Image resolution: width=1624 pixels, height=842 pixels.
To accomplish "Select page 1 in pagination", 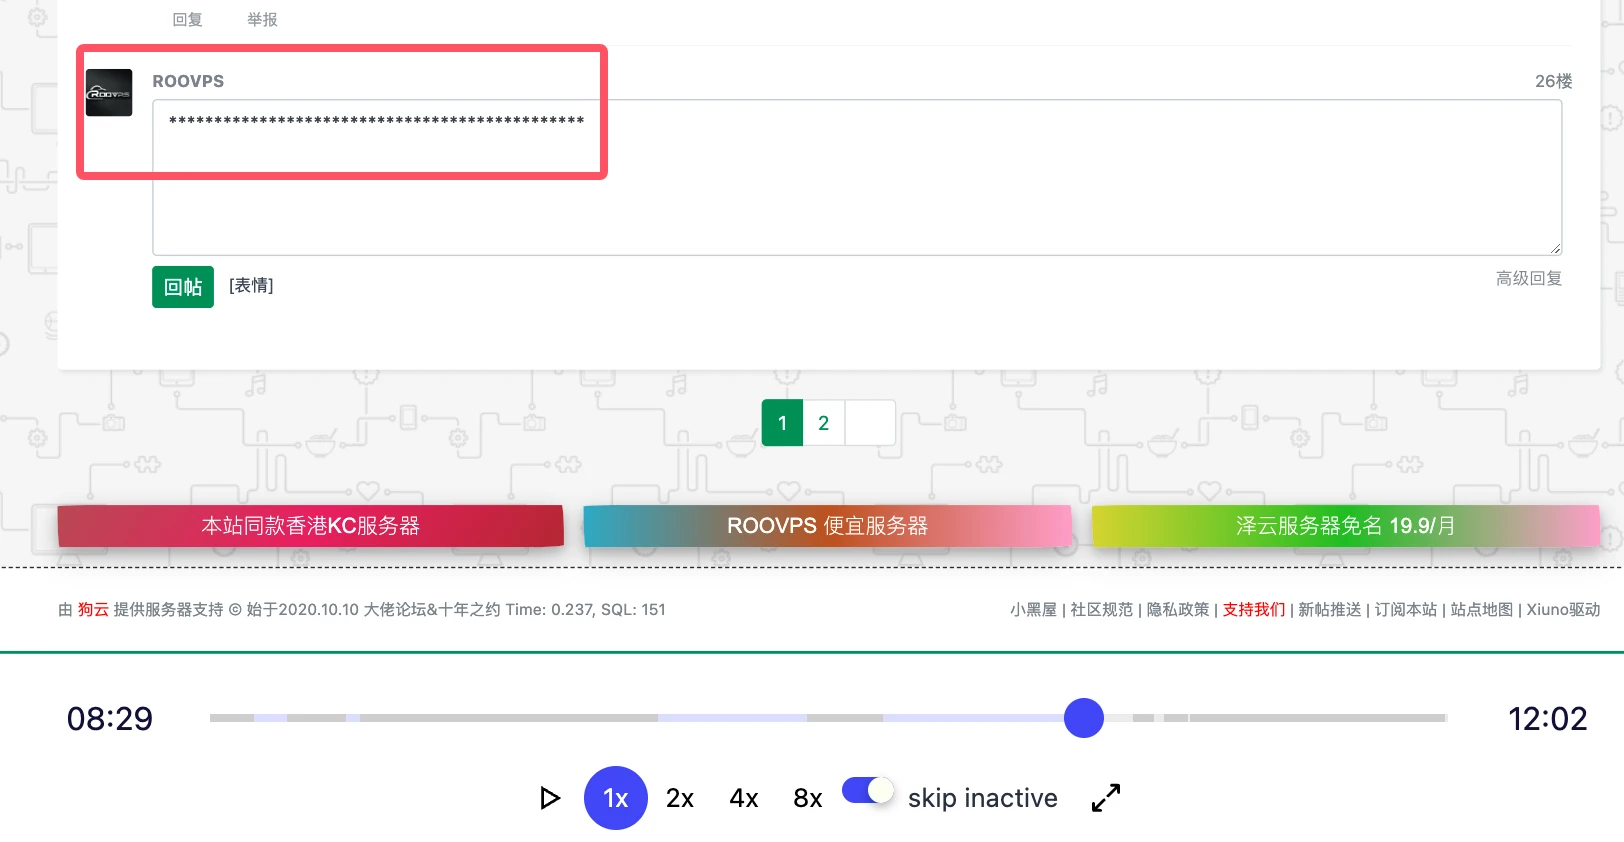I will pos(782,423).
